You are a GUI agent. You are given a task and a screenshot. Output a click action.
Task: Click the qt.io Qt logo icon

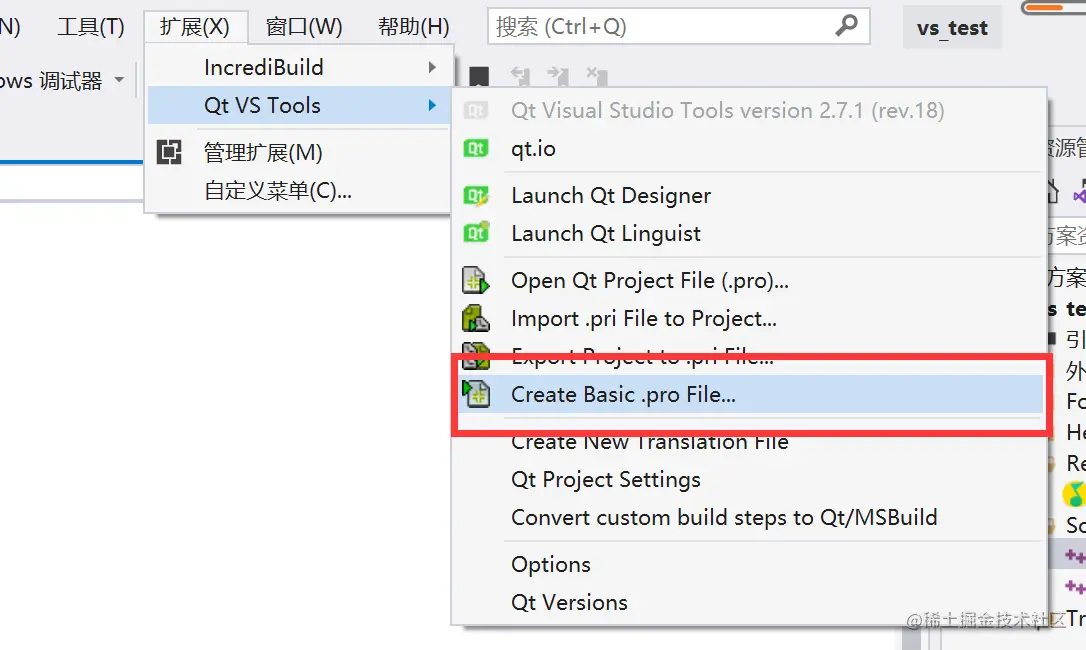coord(476,149)
